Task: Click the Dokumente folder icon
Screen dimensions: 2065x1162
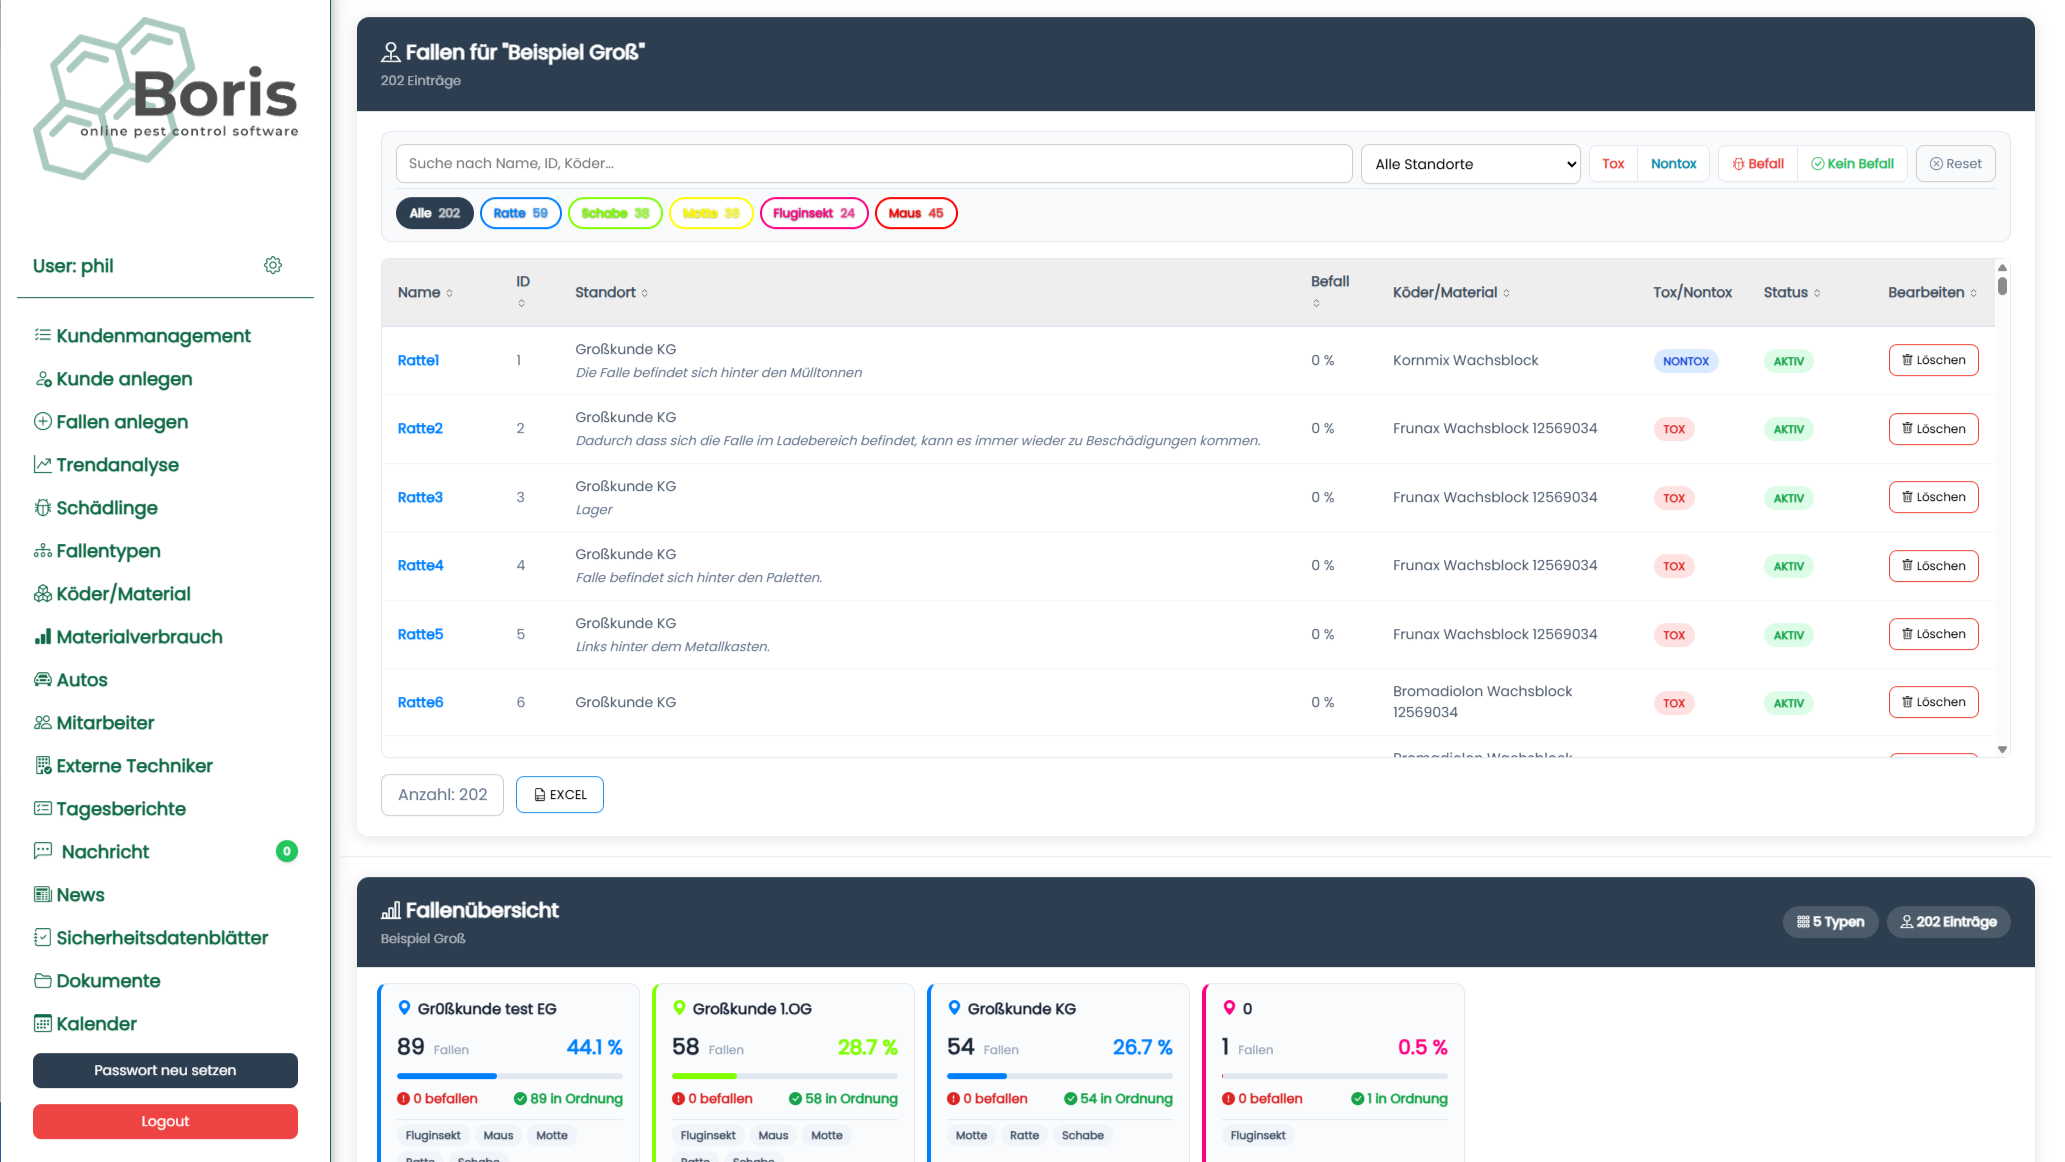Action: click(43, 980)
